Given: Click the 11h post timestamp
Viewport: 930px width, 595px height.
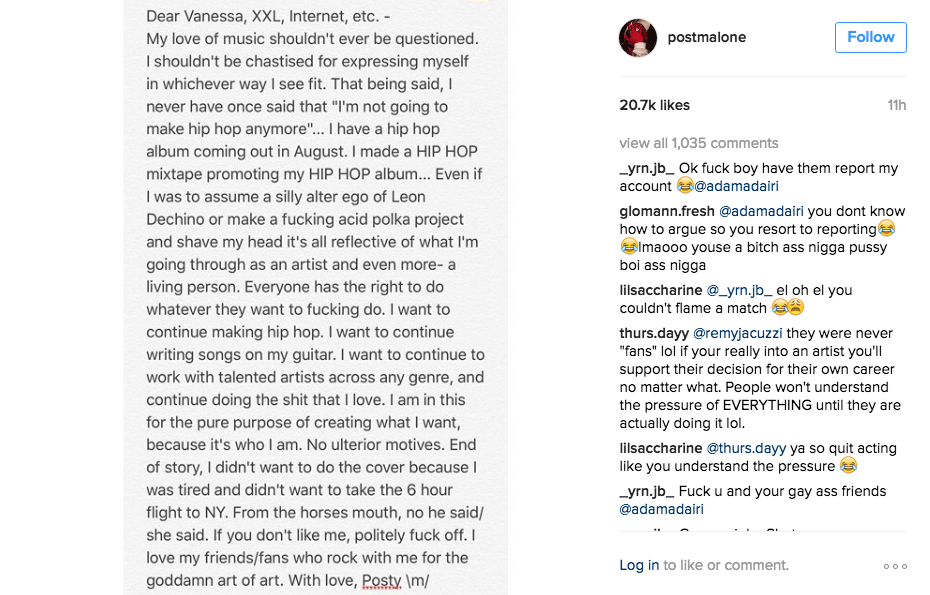Looking at the screenshot, I should (896, 105).
